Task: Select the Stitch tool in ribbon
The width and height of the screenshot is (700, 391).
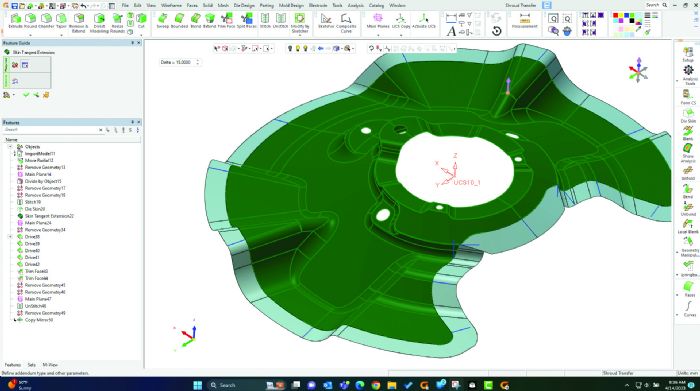Action: (x=265, y=21)
